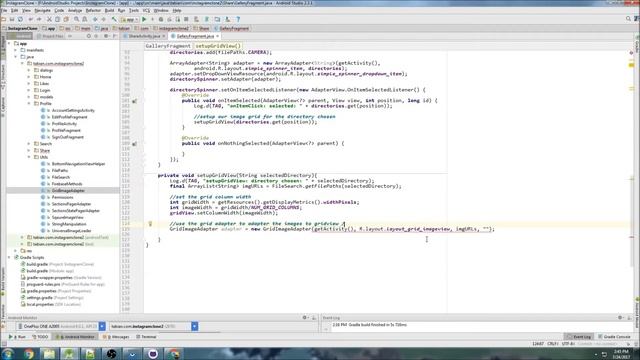Click the Help question mark icon
The height and width of the screenshot is (360, 640).
(238, 19)
